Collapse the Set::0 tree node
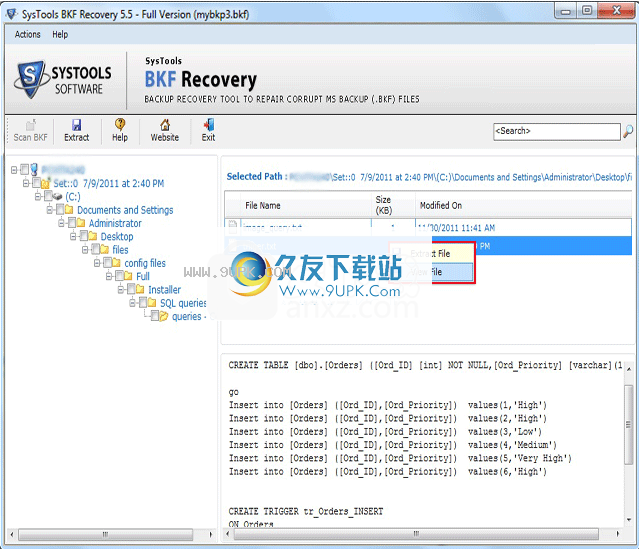Screen dimensions: 639x549 [26, 183]
